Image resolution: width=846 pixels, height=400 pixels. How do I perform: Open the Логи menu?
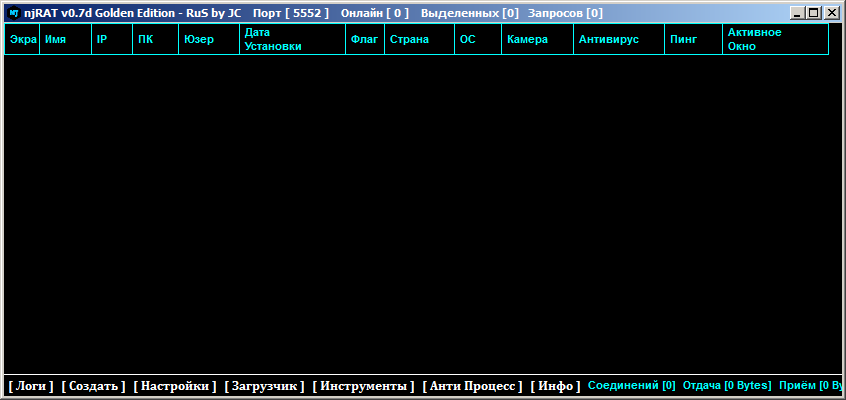[x=31, y=386]
